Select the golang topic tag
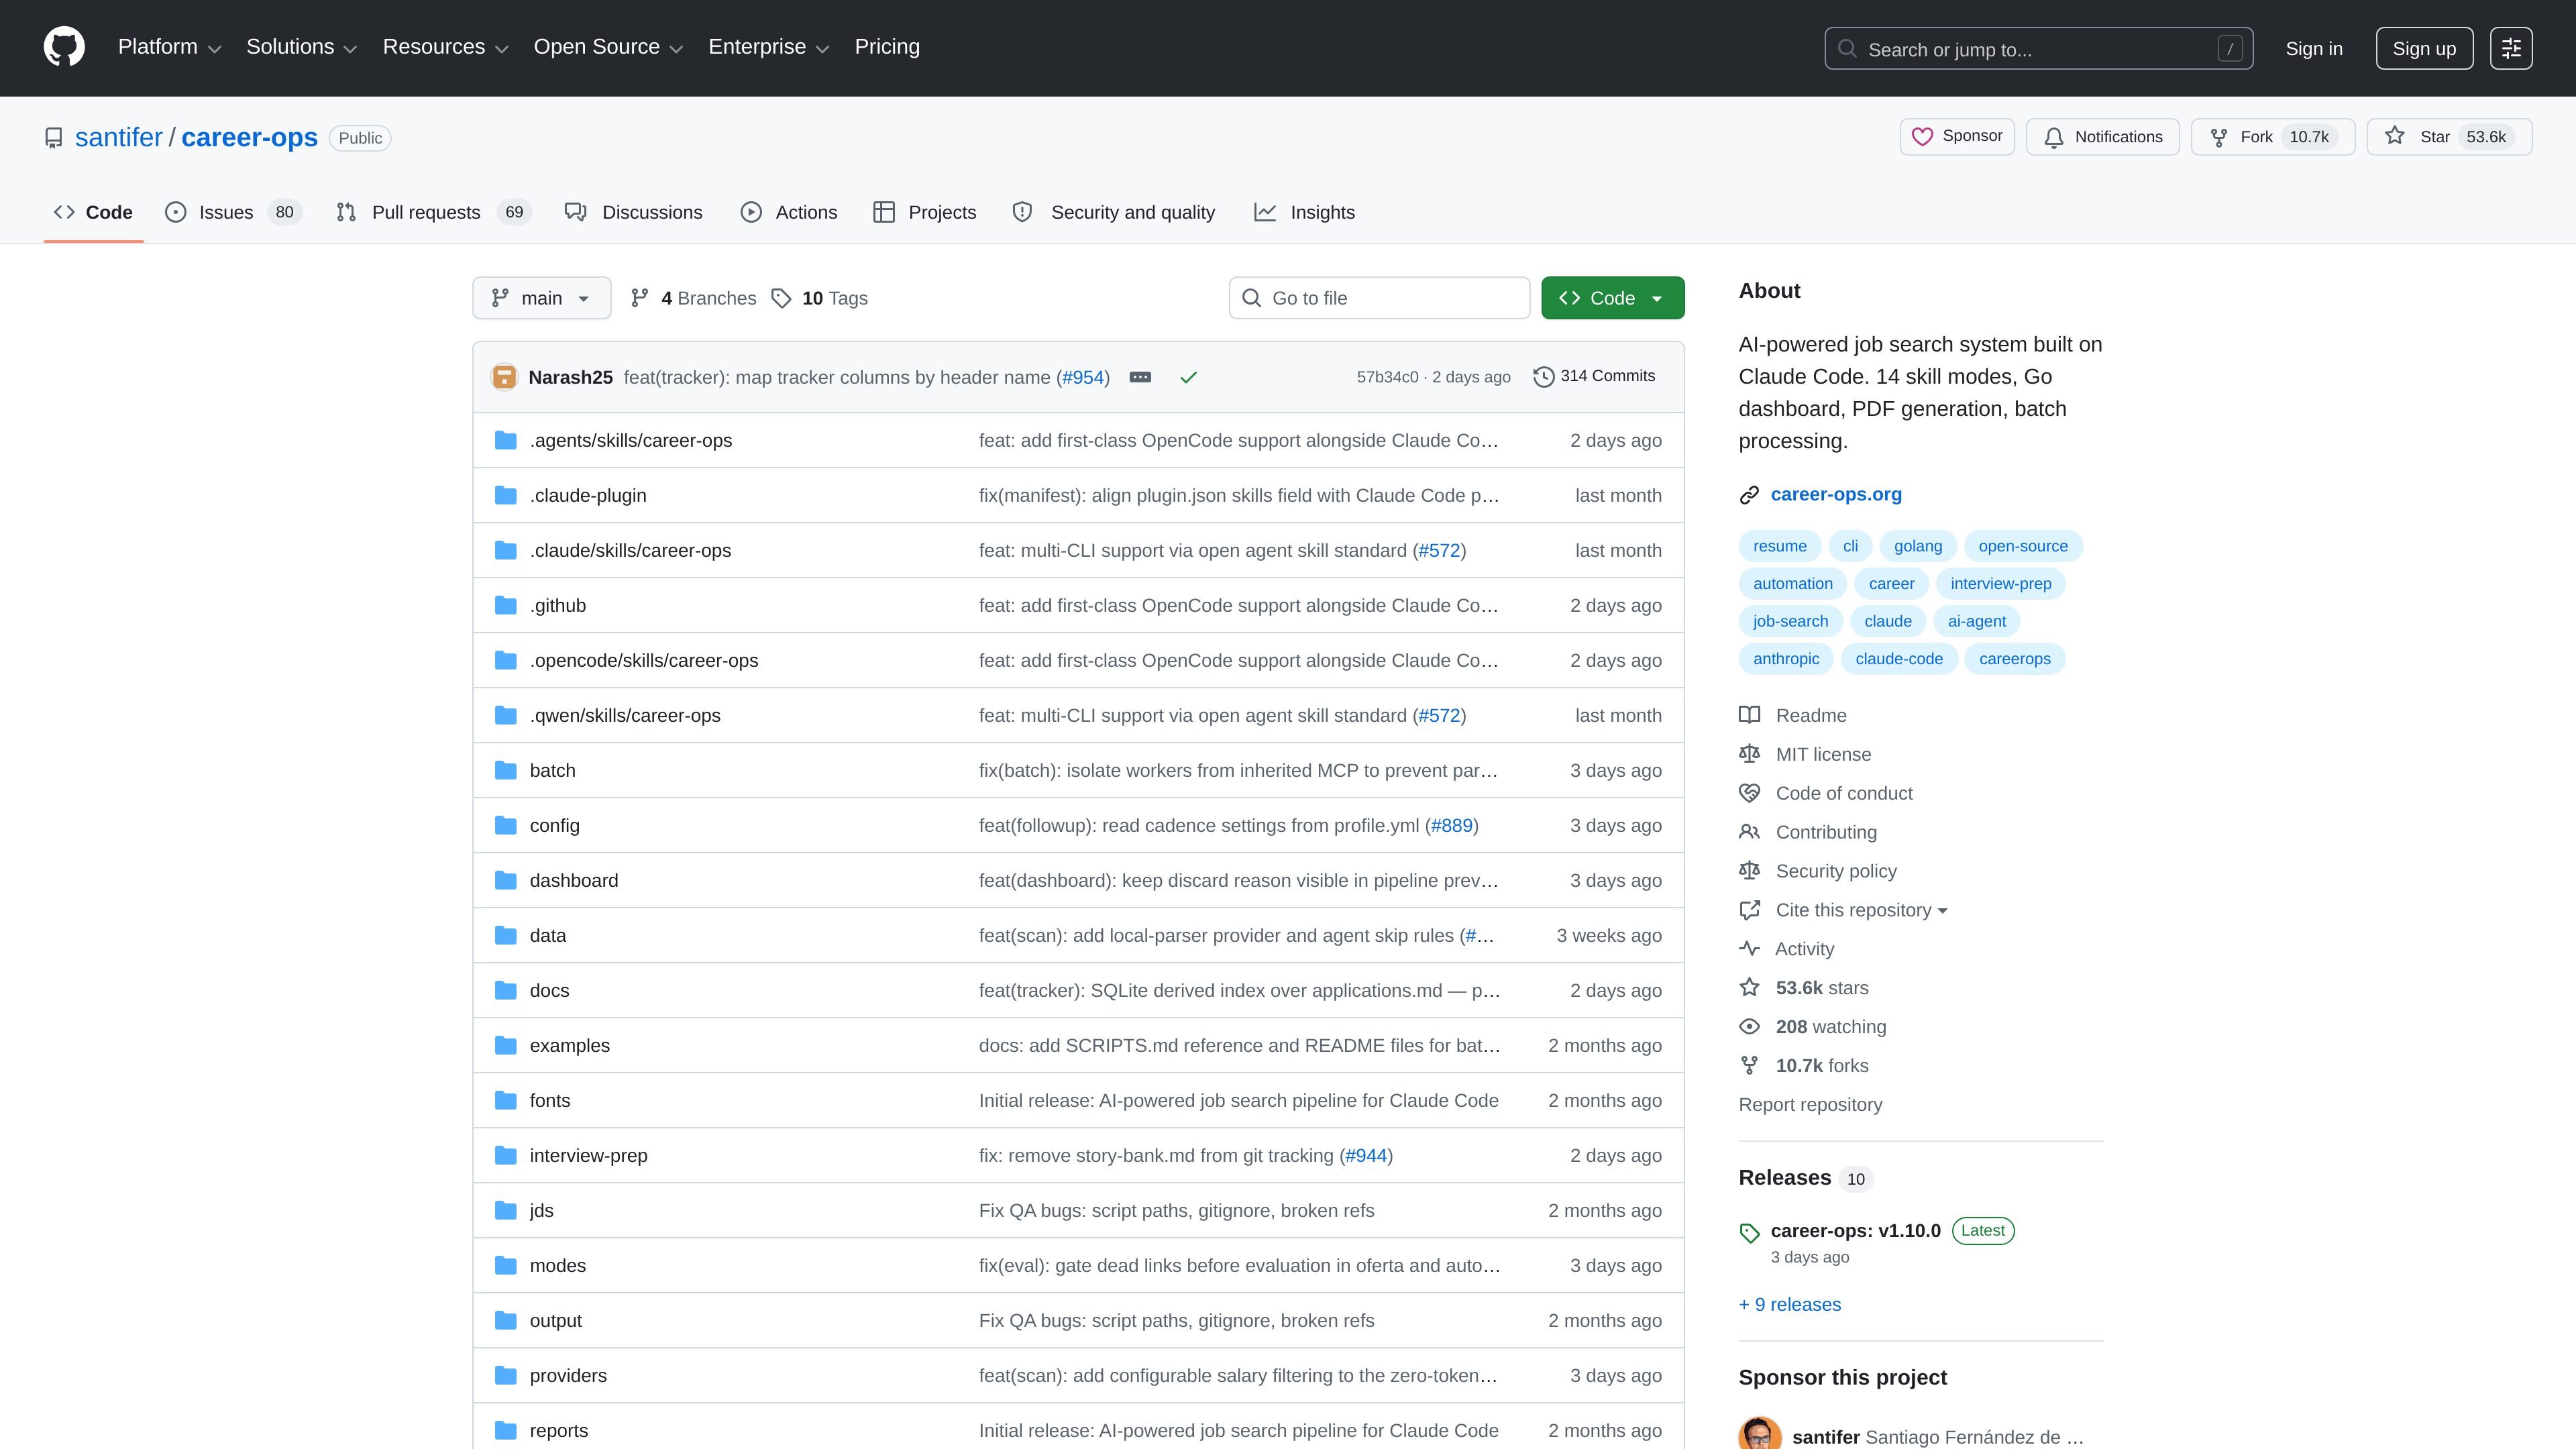Screen dimensions: 2576x1449 tap(1918, 546)
